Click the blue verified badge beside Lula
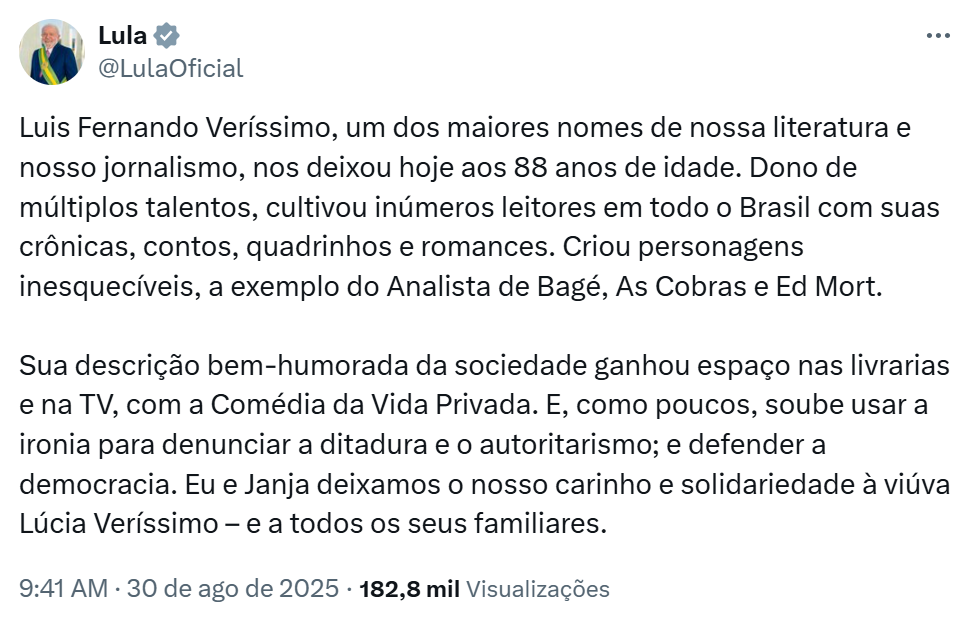This screenshot has height=633, width=978. (x=167, y=36)
